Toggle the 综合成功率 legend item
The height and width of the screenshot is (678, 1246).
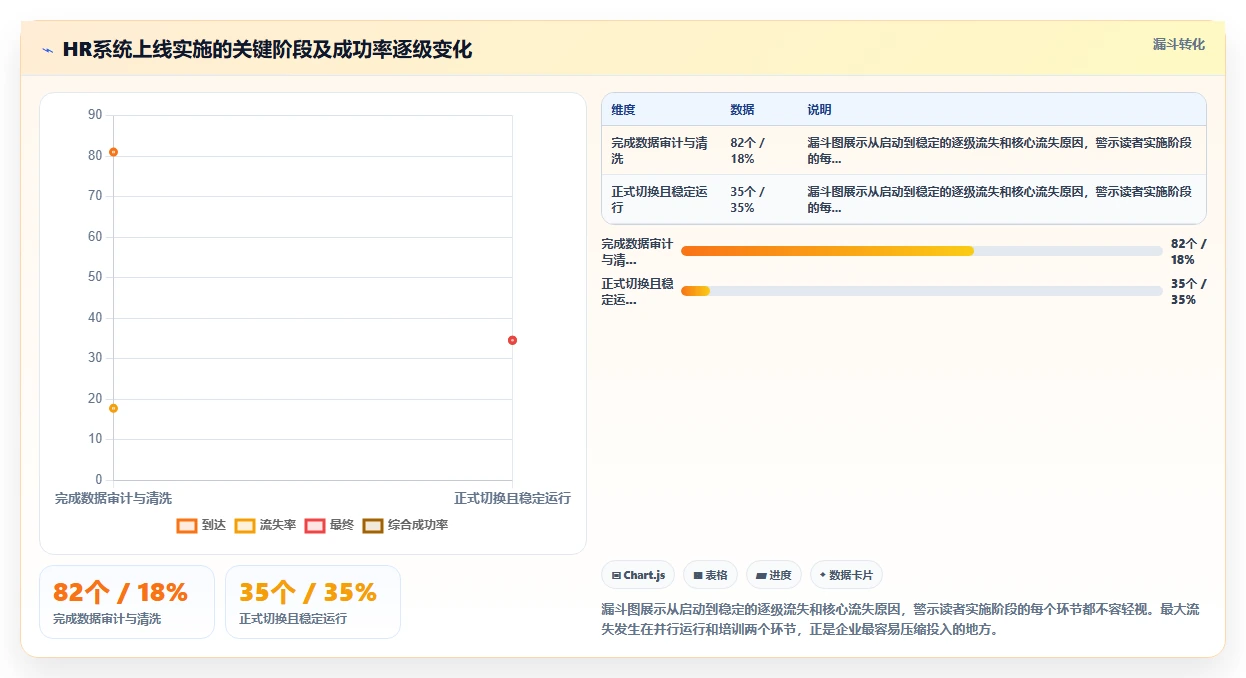tap(405, 525)
